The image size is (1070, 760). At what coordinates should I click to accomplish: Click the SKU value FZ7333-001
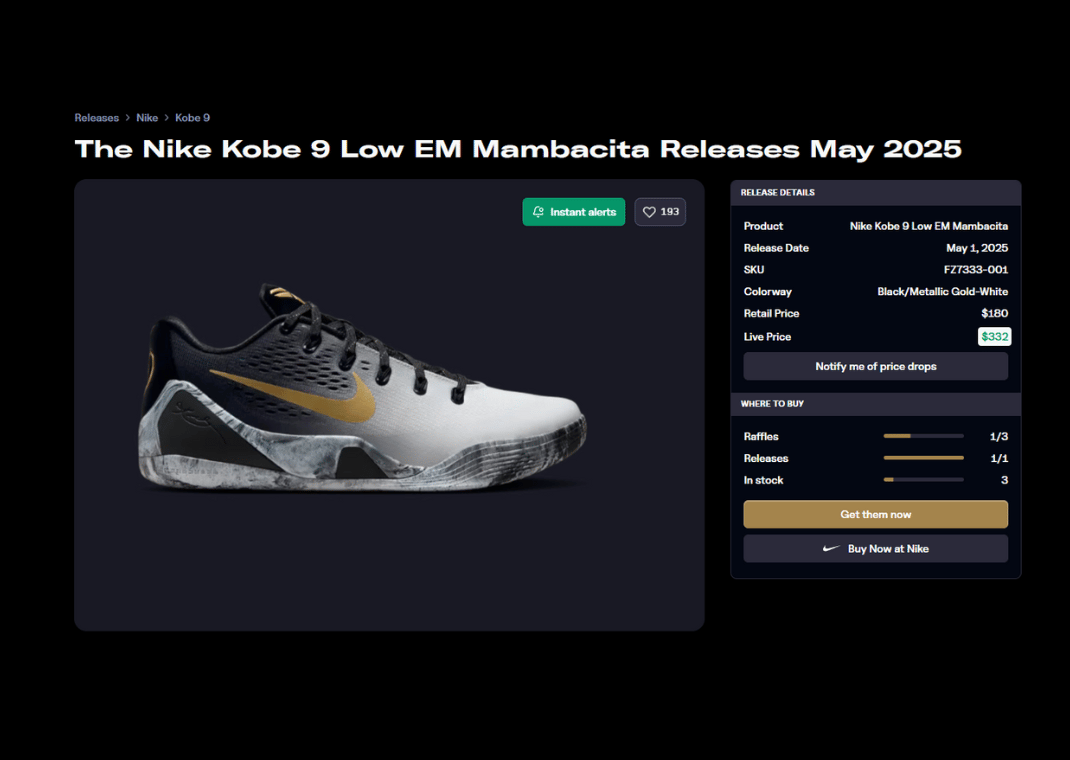tap(976, 269)
